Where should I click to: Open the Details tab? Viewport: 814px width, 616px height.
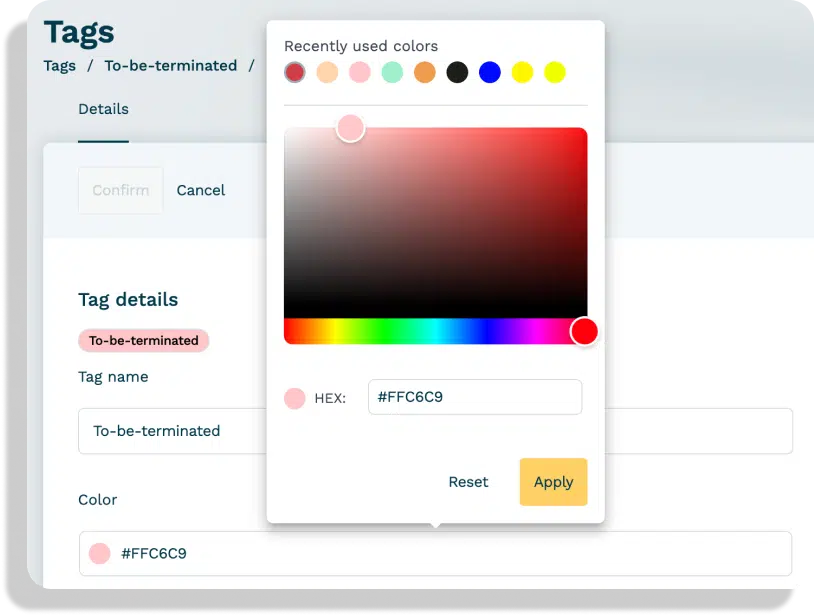103,109
